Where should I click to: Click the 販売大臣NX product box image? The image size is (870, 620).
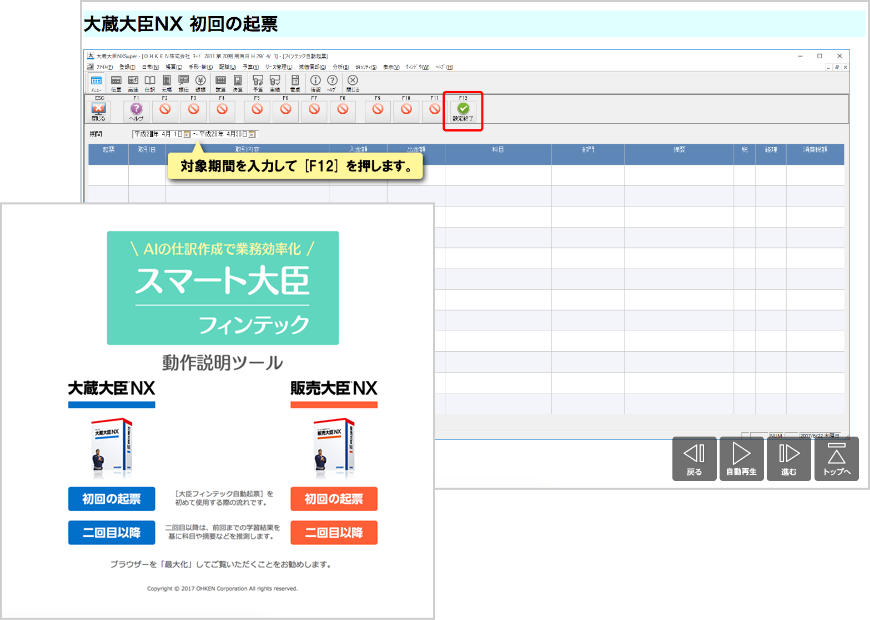coord(334,447)
